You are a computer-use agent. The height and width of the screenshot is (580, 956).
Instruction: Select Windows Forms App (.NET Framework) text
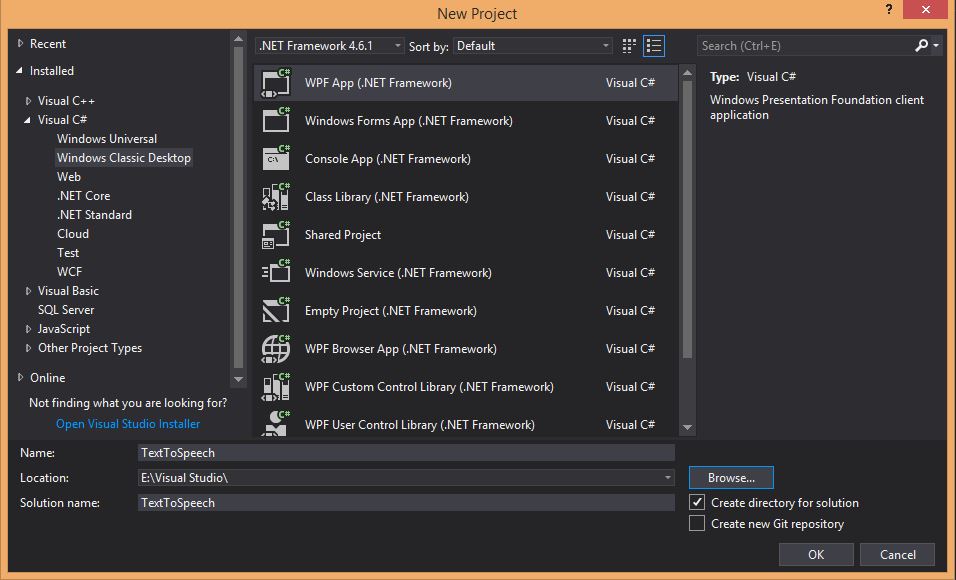(x=408, y=121)
